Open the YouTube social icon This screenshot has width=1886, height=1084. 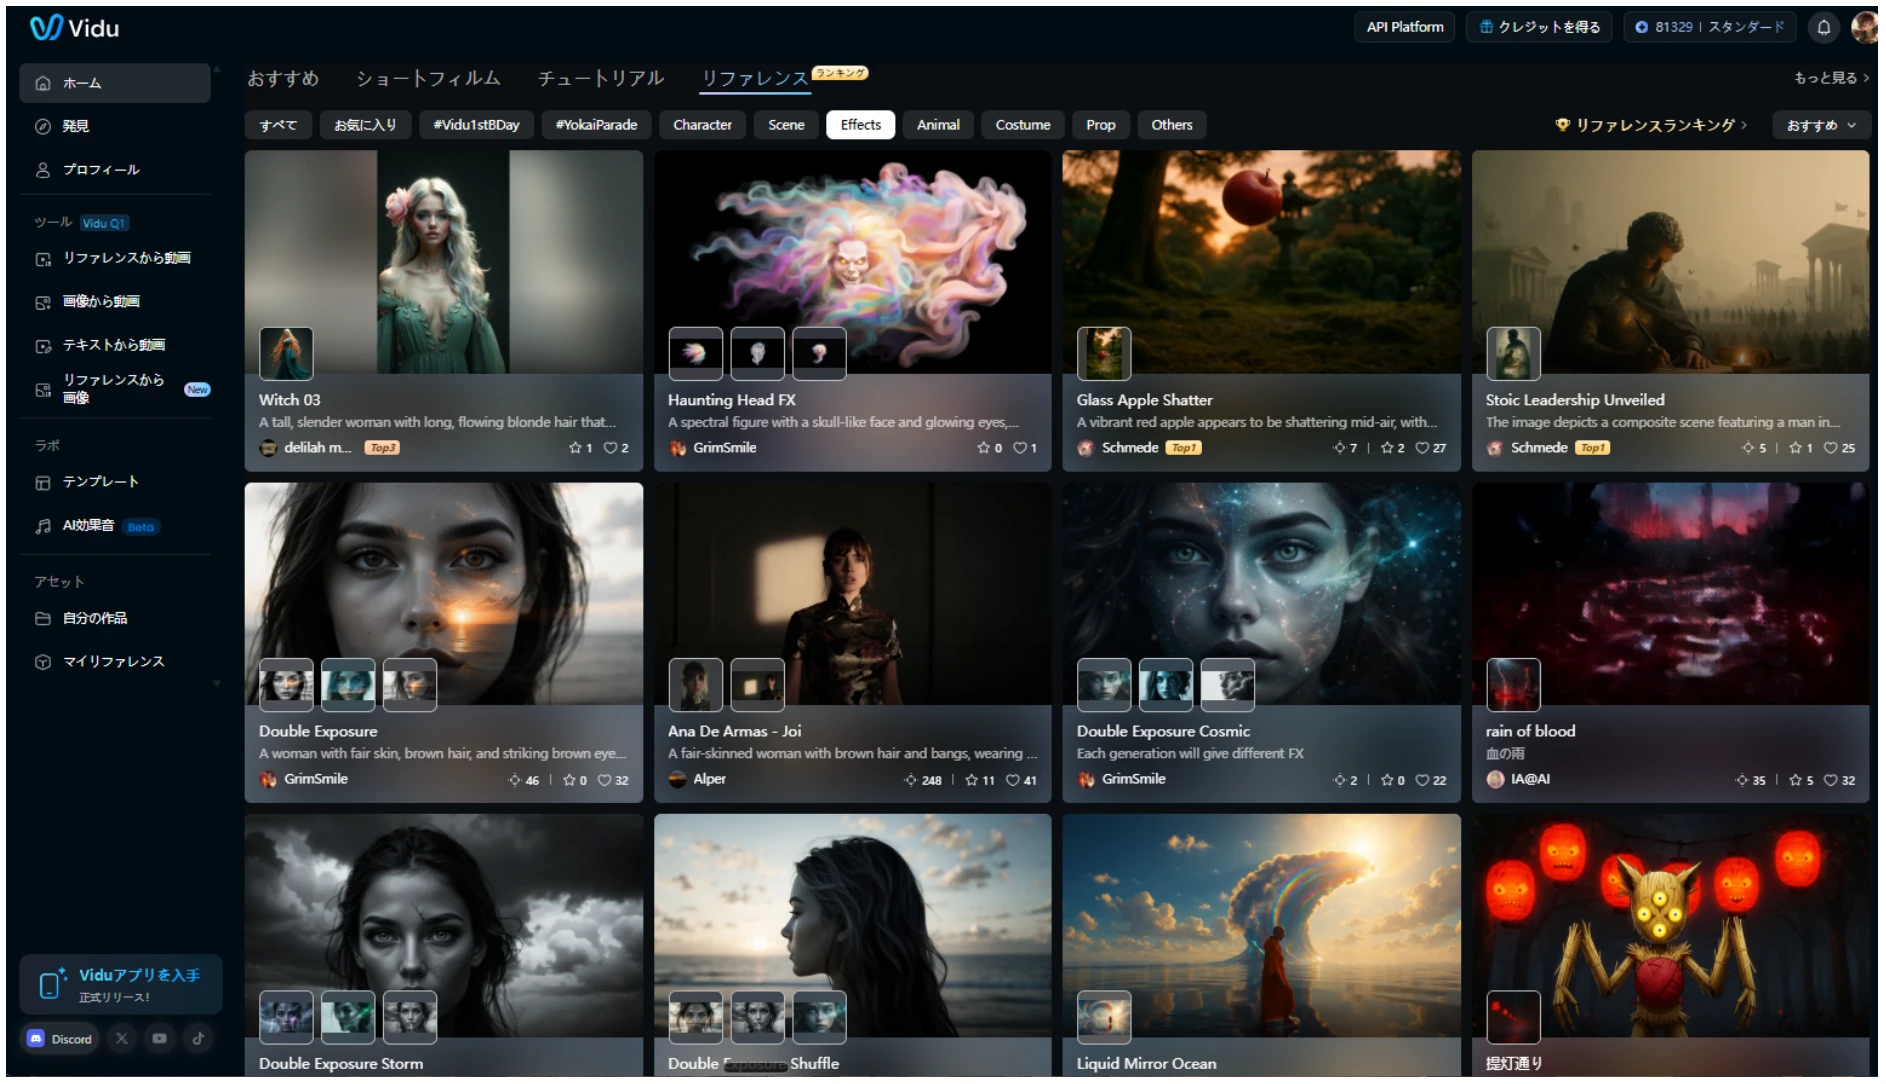(159, 1039)
